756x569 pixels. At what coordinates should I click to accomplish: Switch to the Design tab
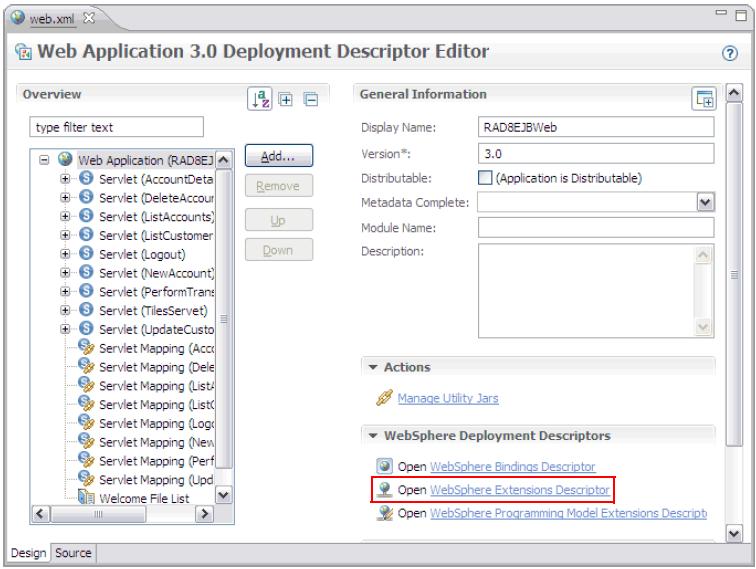click(28, 553)
